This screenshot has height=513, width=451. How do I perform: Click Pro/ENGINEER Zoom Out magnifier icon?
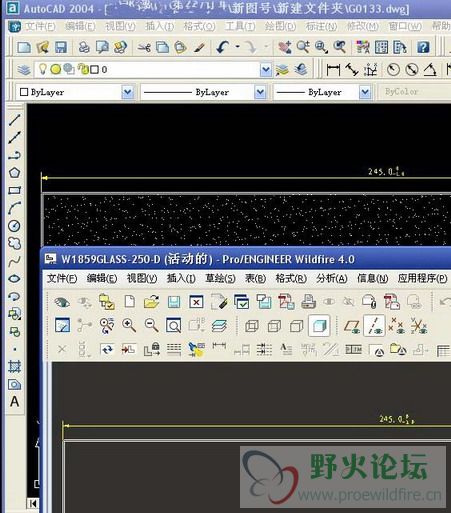coord(151,325)
